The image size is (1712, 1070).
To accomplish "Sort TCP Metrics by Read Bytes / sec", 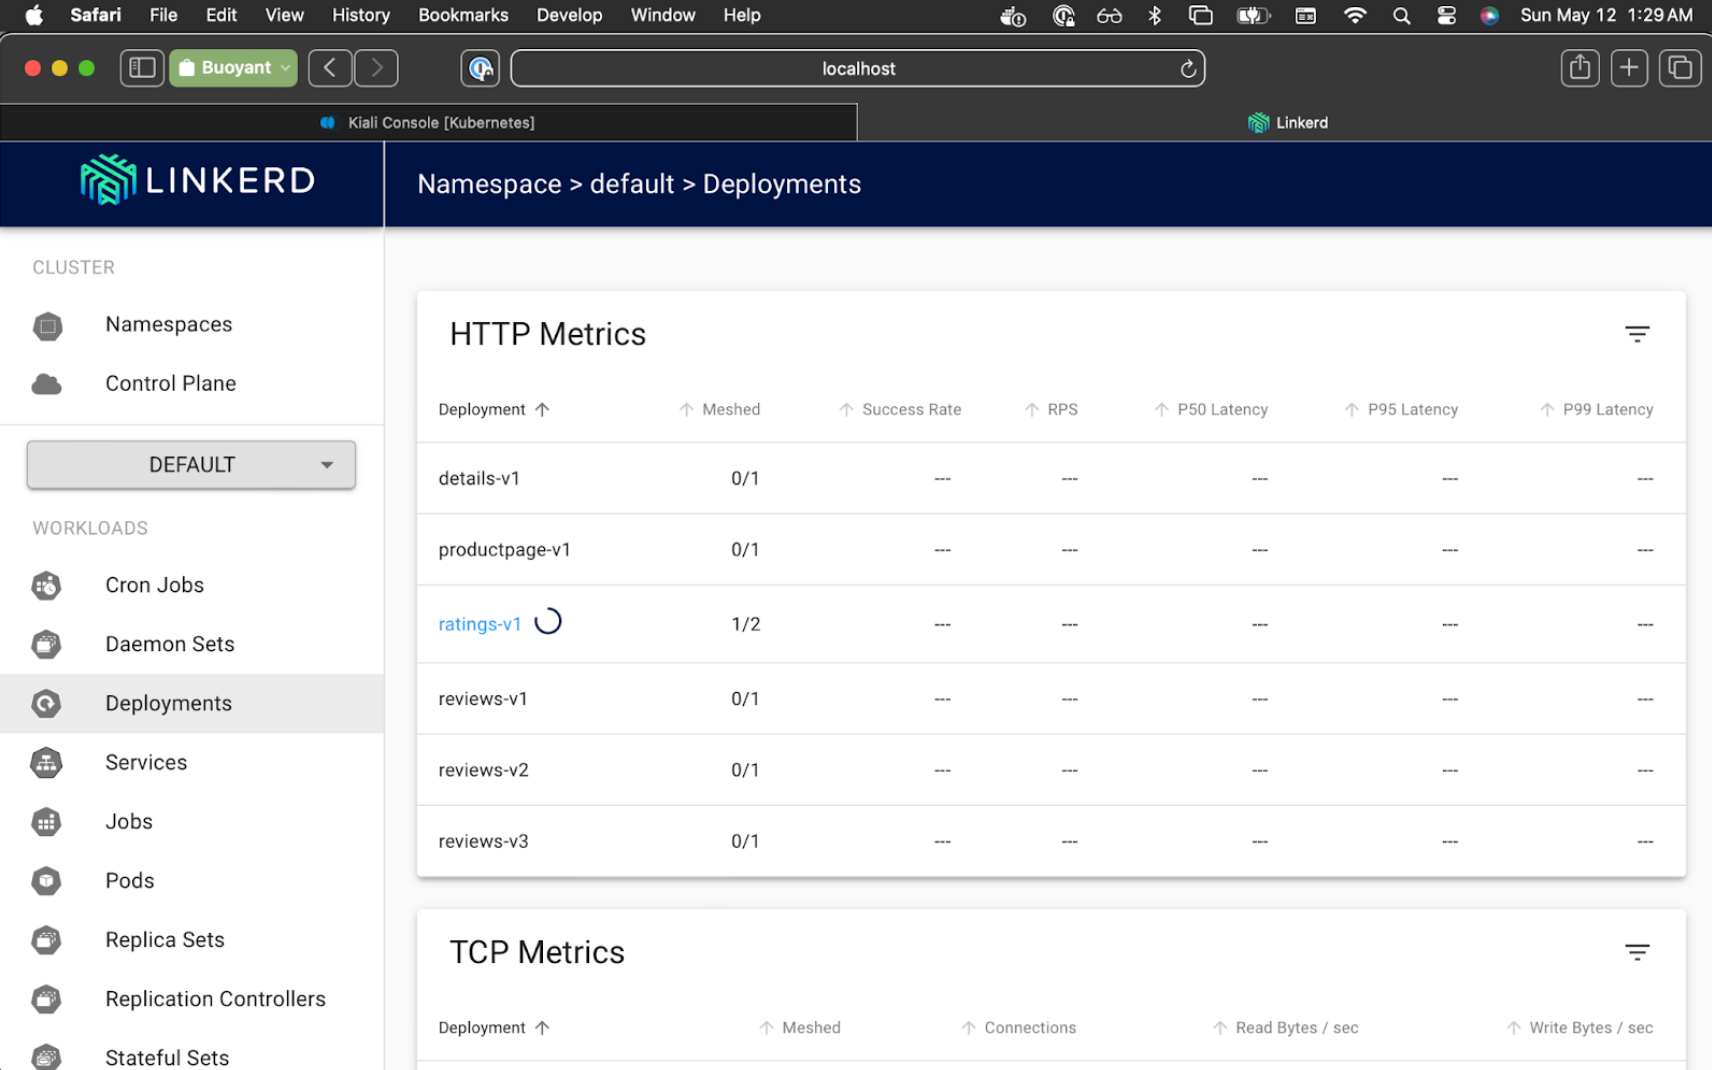I will point(1286,1028).
